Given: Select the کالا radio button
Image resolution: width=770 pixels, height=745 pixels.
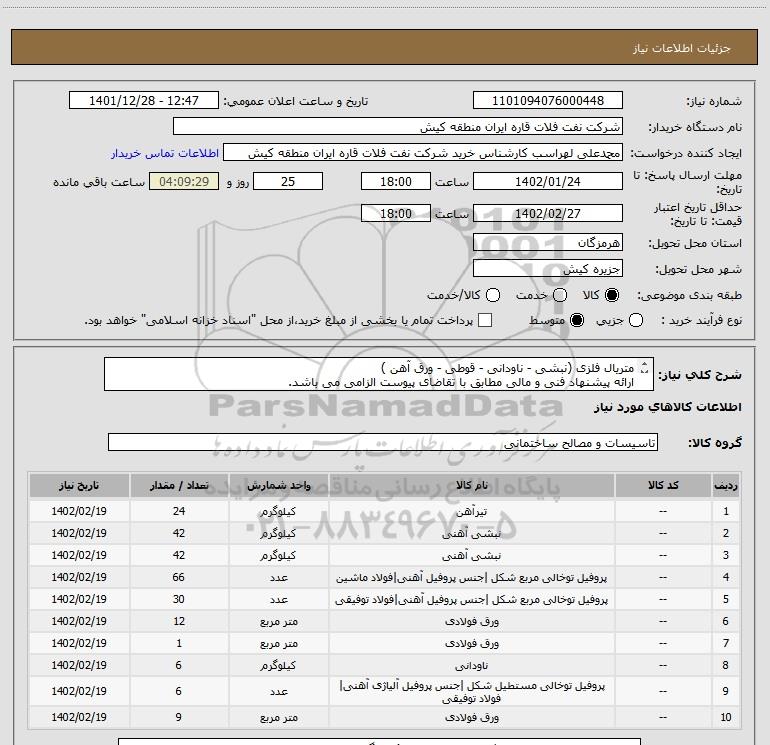Looking at the screenshot, I should click(x=612, y=295).
